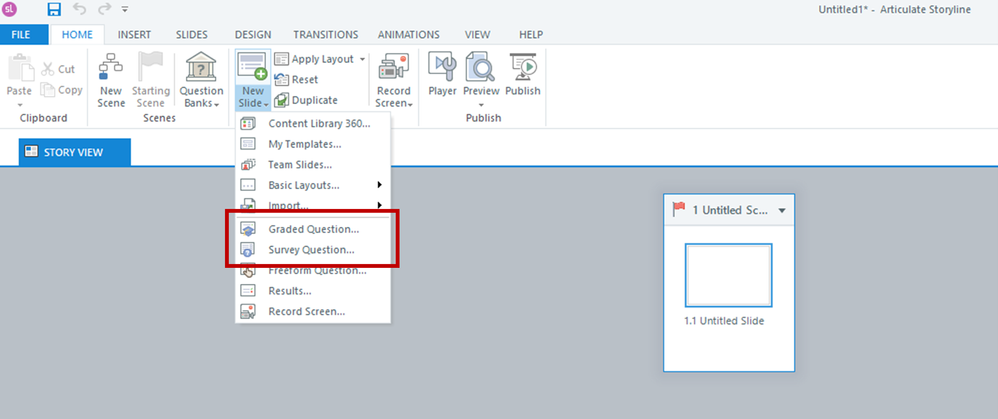Collapse the New Slide dropdown label

[x=253, y=97]
